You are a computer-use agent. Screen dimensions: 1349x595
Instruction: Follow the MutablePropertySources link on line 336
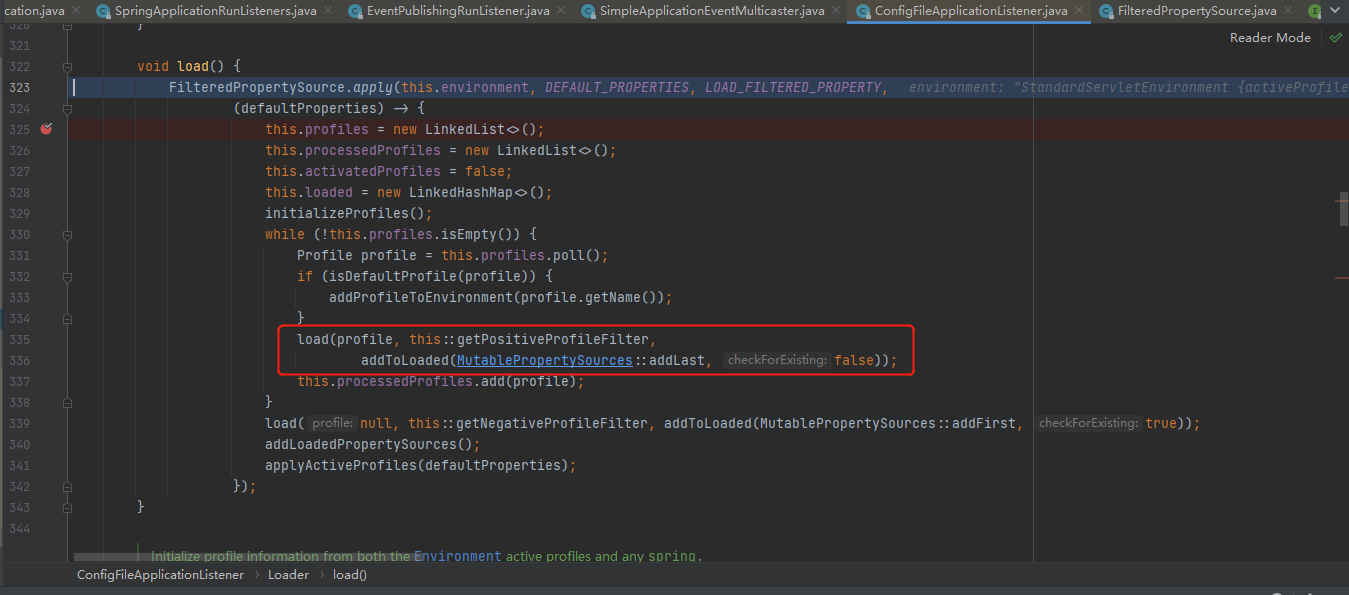coord(544,360)
